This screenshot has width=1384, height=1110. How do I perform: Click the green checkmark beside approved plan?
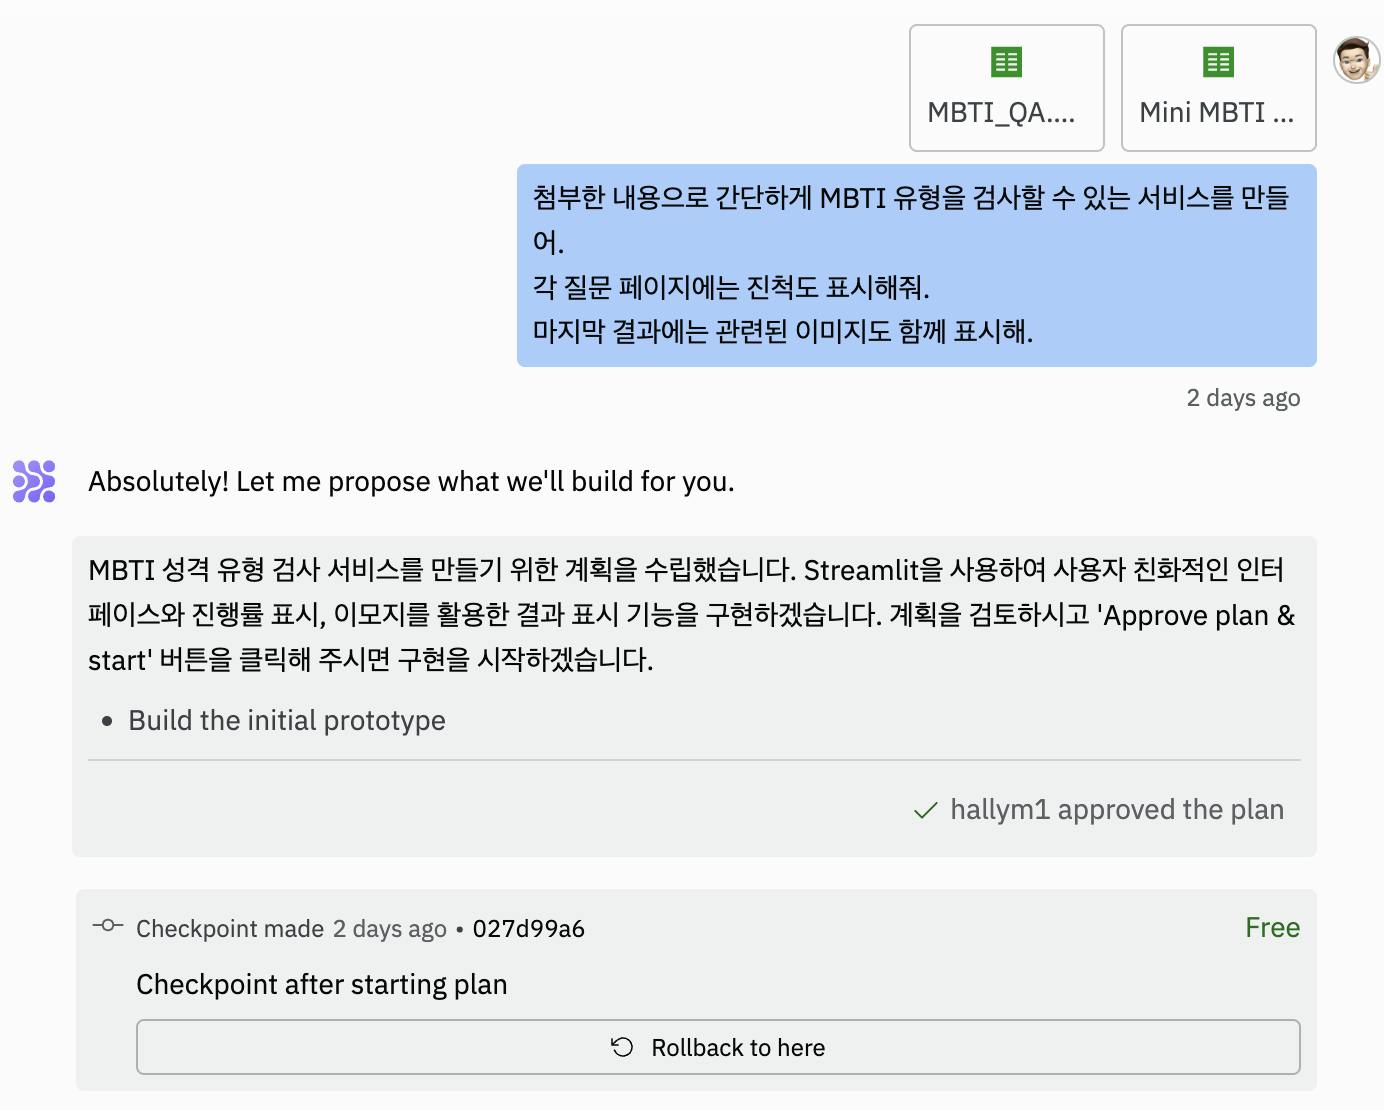click(x=926, y=810)
